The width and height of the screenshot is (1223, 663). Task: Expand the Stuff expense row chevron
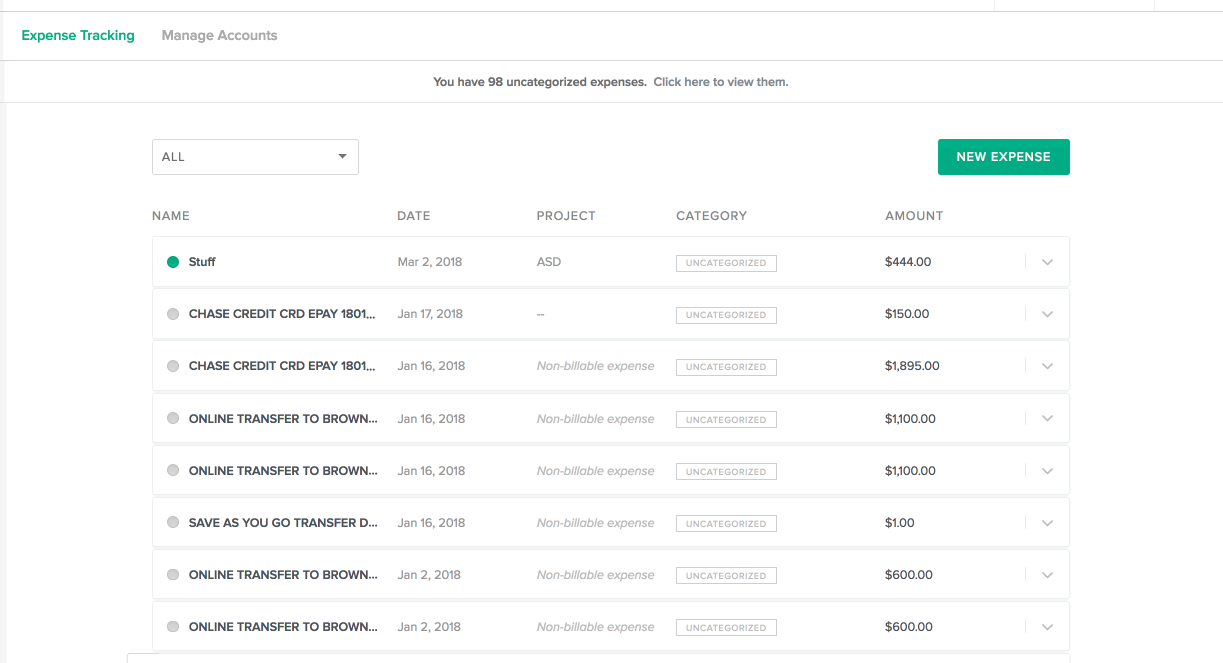(1047, 262)
